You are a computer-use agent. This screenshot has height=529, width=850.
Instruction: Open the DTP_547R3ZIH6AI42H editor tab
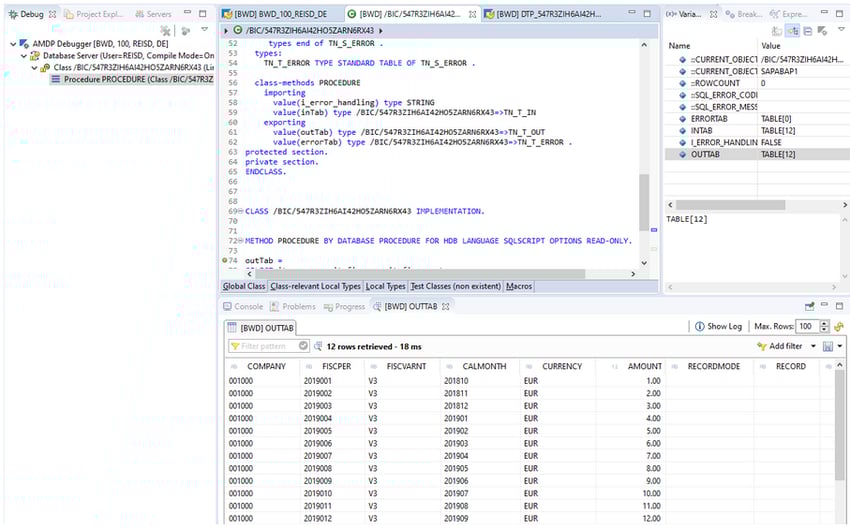click(x=543, y=14)
